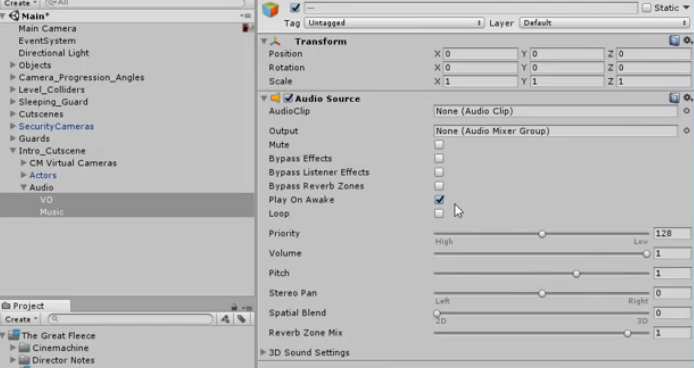Click AudioClip object picker circle

pyautogui.click(x=686, y=111)
